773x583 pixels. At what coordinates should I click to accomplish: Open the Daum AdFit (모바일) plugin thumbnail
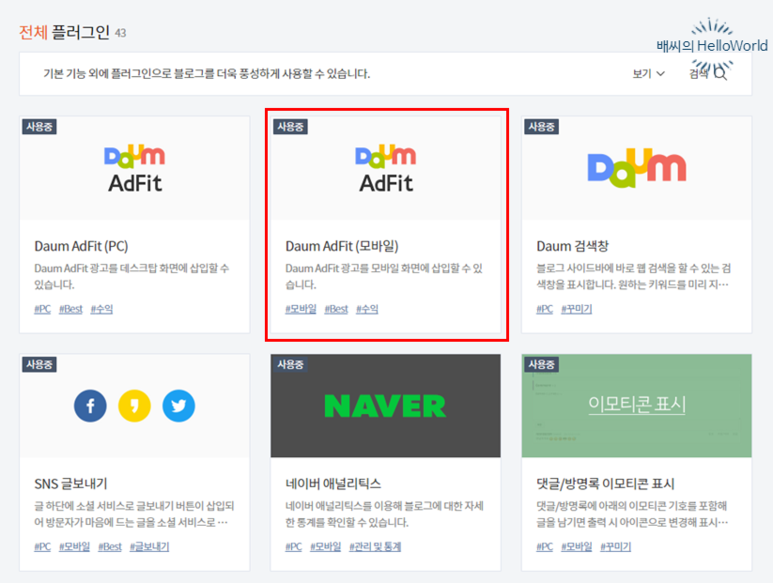click(386, 169)
